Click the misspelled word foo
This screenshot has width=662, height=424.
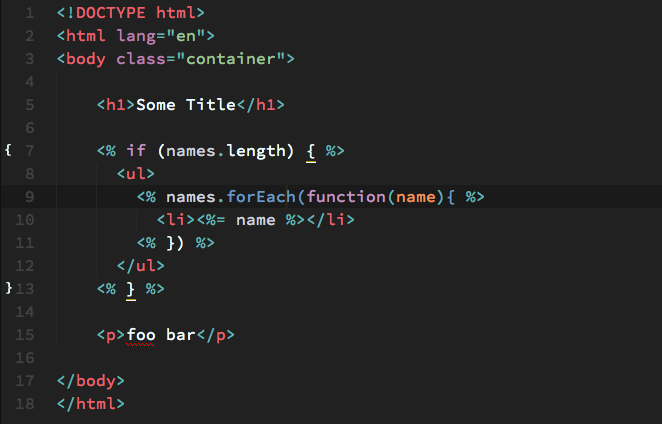pyautogui.click(x=141, y=335)
